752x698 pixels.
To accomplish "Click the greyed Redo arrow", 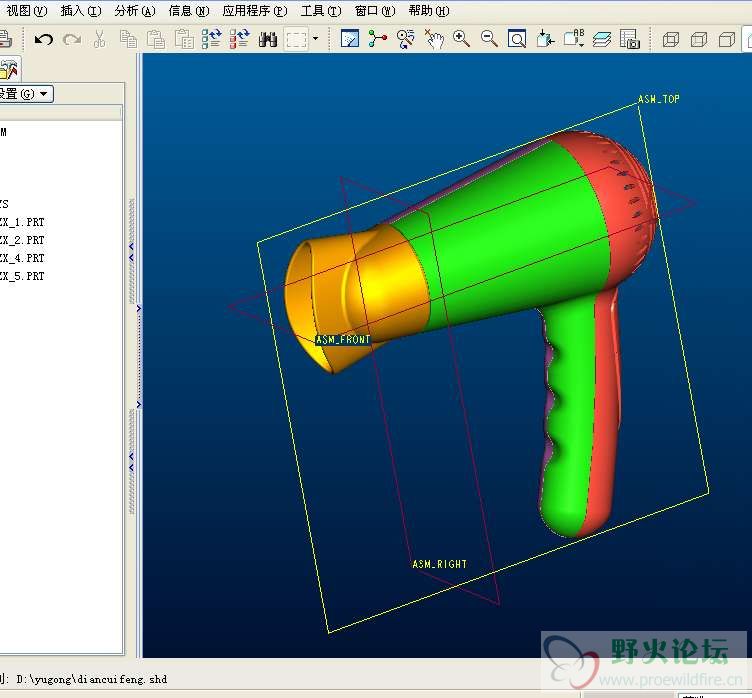I will (x=72, y=39).
